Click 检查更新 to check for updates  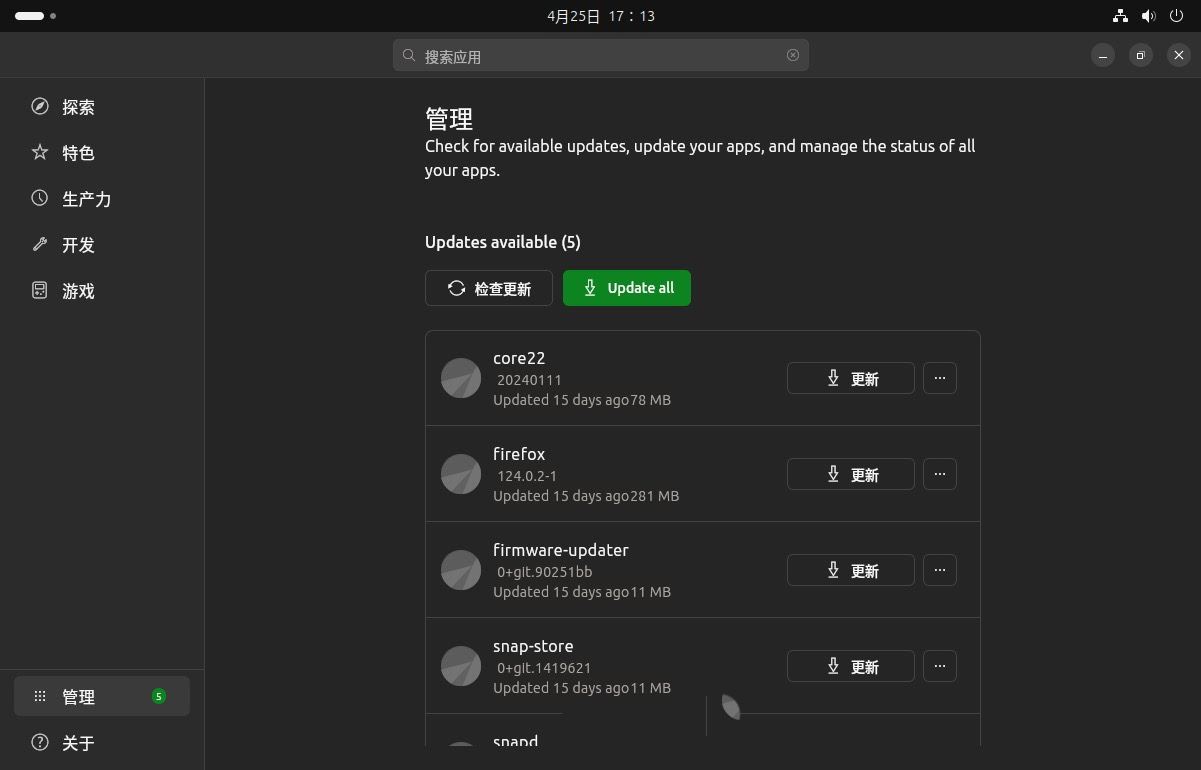(489, 288)
